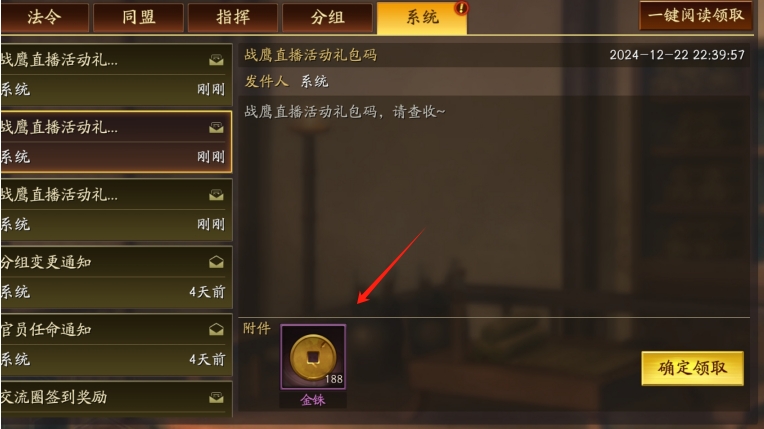Click the opened envelope icon on 分组变更通知
764x429 pixels.
click(x=216, y=262)
